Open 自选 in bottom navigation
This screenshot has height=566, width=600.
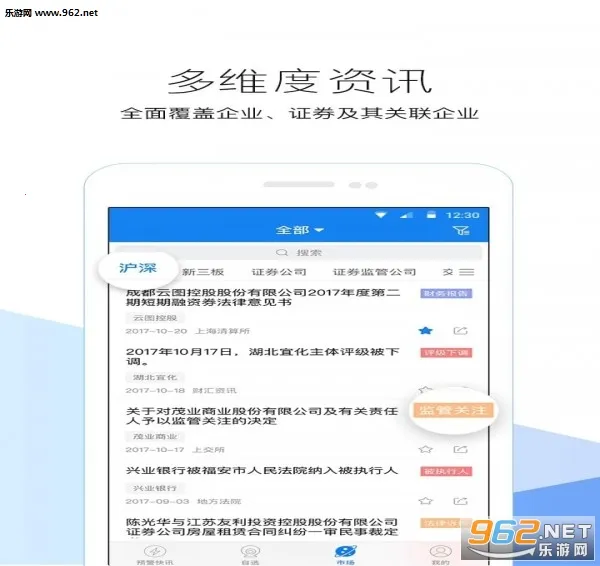[248, 554]
